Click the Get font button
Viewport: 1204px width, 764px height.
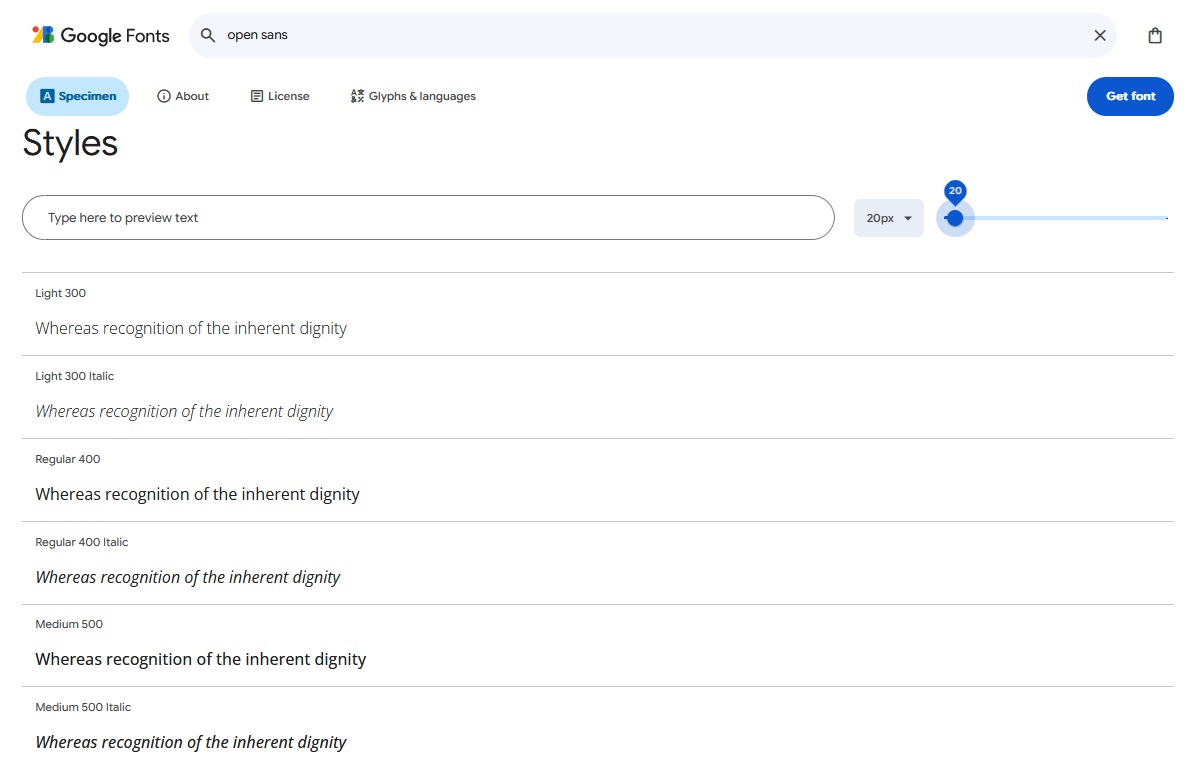click(1130, 97)
